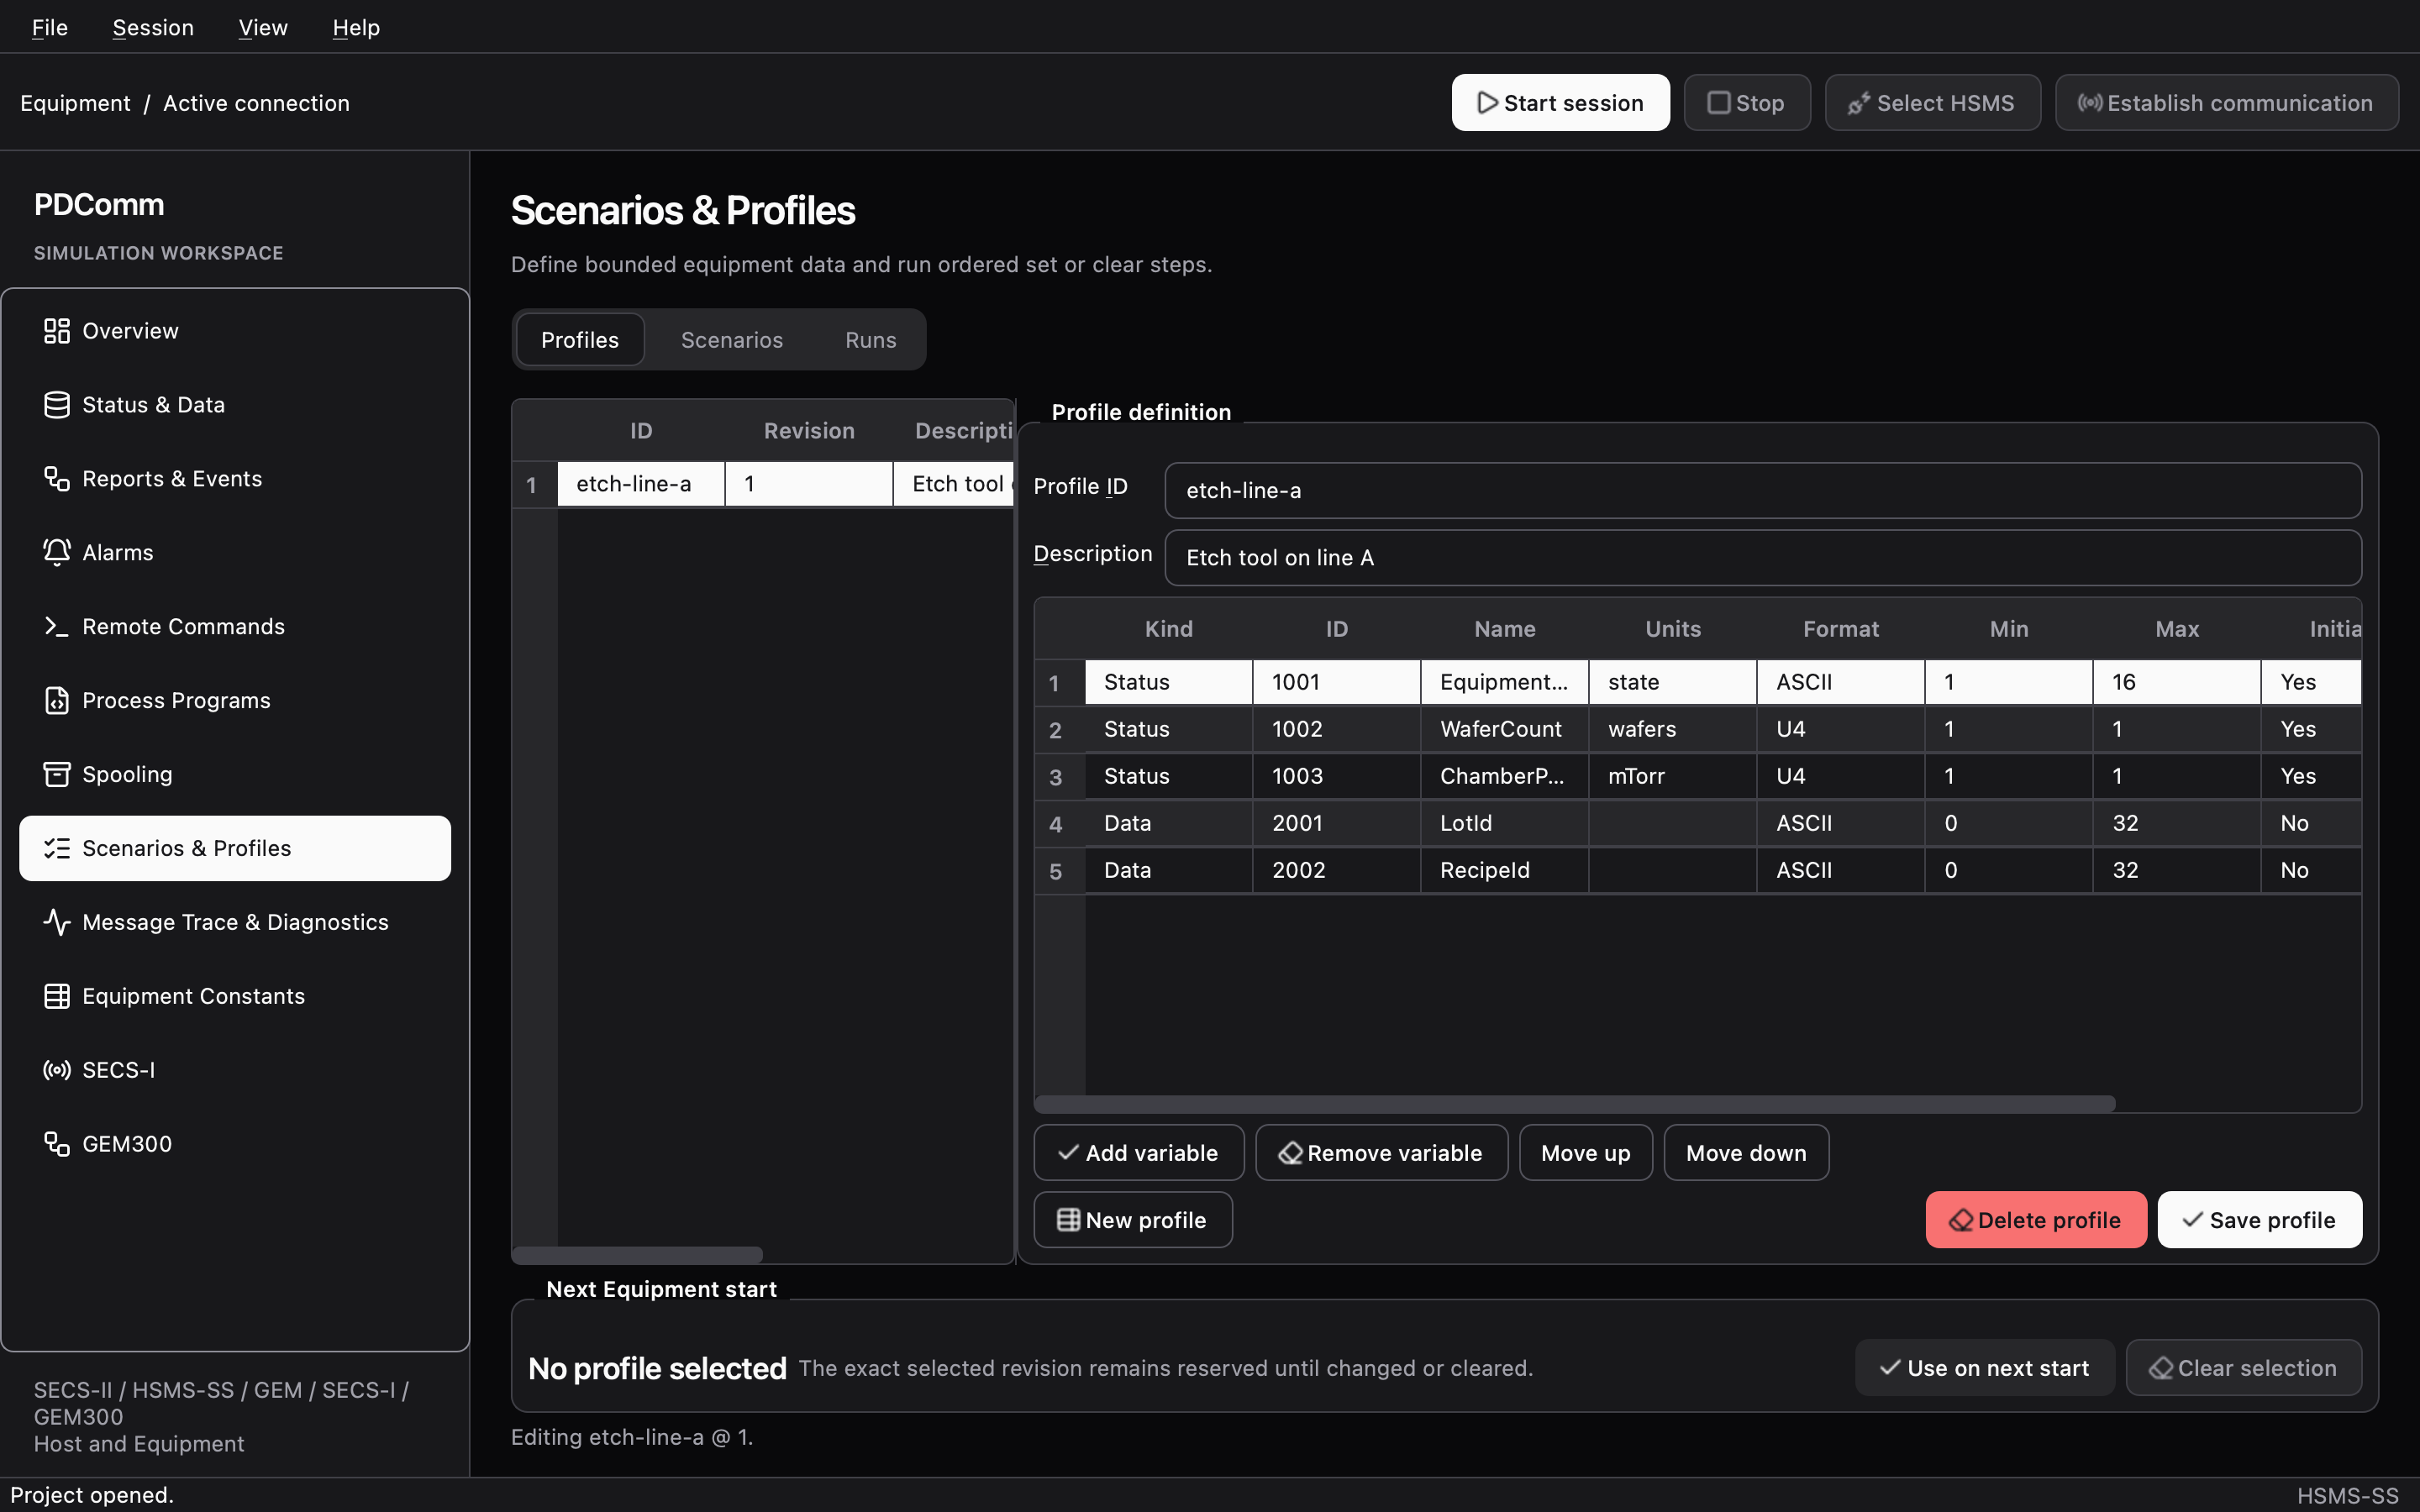The height and width of the screenshot is (1512, 2420).
Task: Click the Move up button
Action: pyautogui.click(x=1585, y=1153)
